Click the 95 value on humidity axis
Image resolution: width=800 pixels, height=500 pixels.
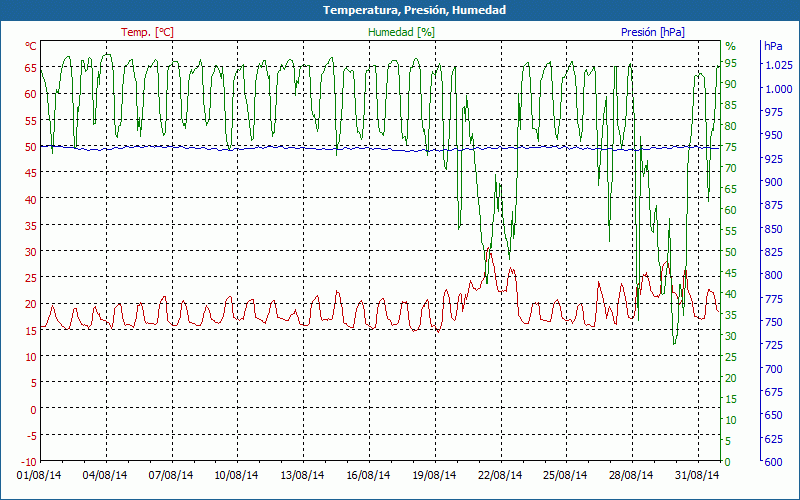[731, 63]
